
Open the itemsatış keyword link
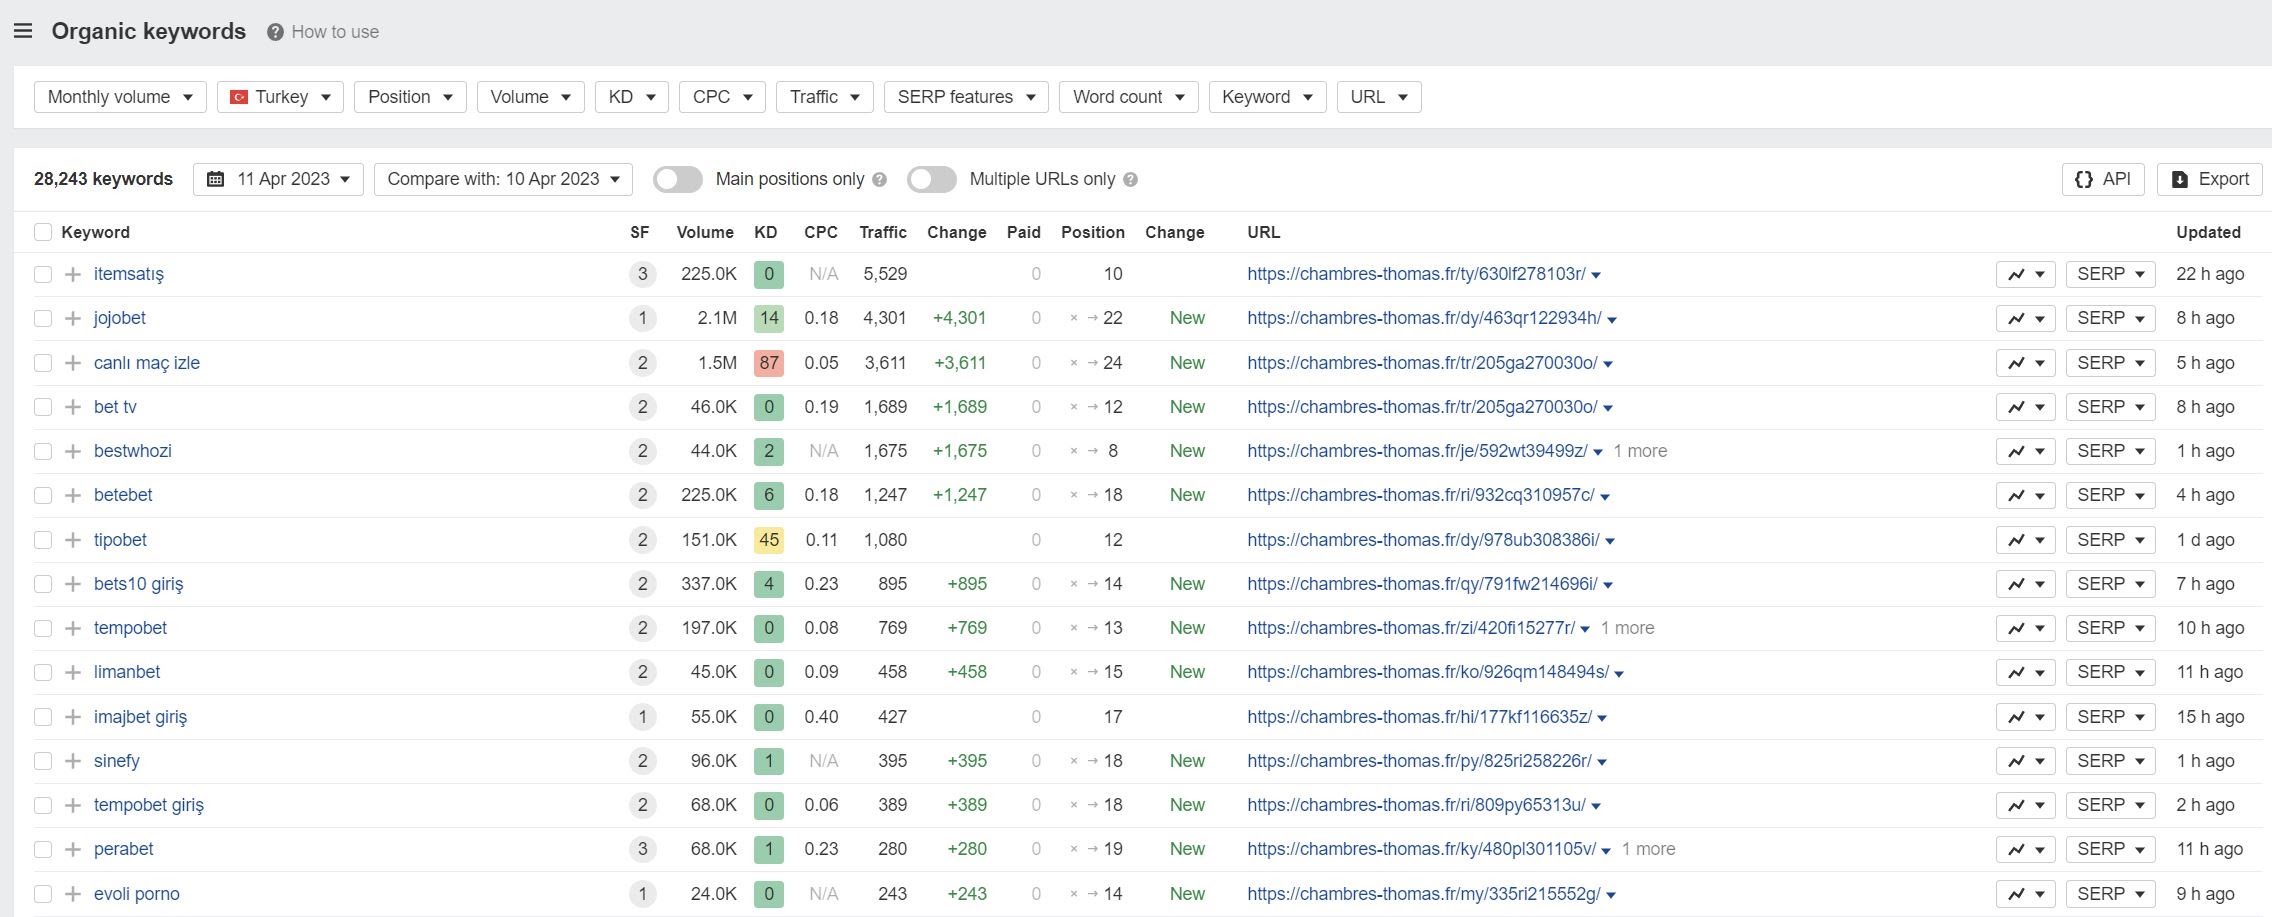click(129, 274)
